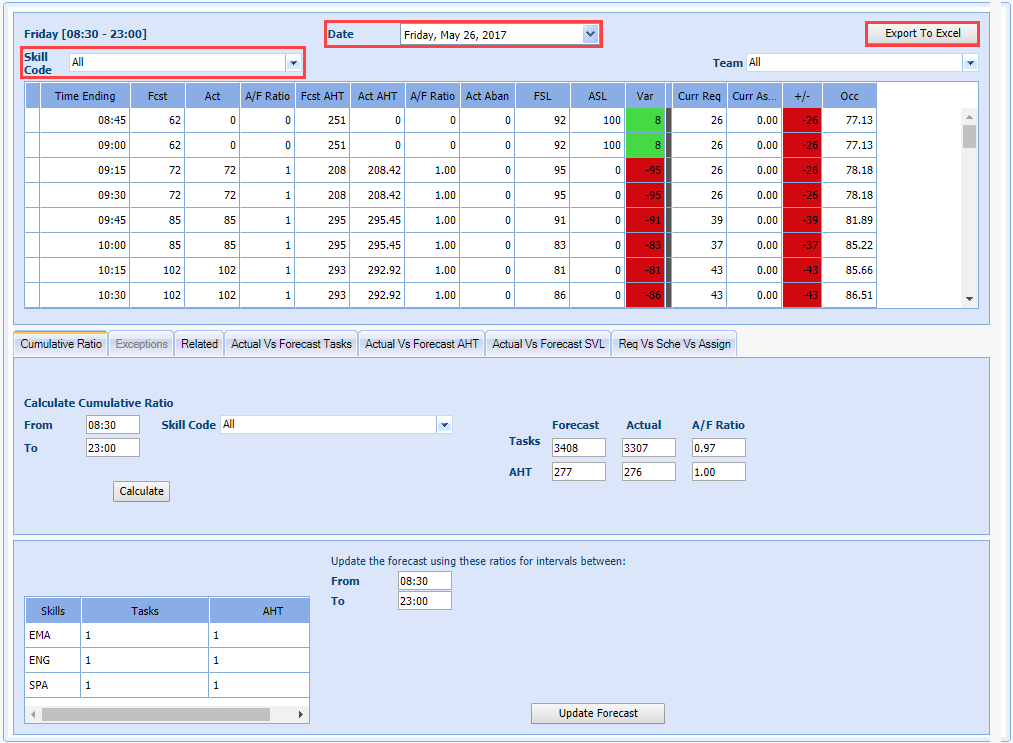This screenshot has height=743, width=1013.
Task: Open Skill Code dropdown in Cumulative Ratio
Action: 444,425
